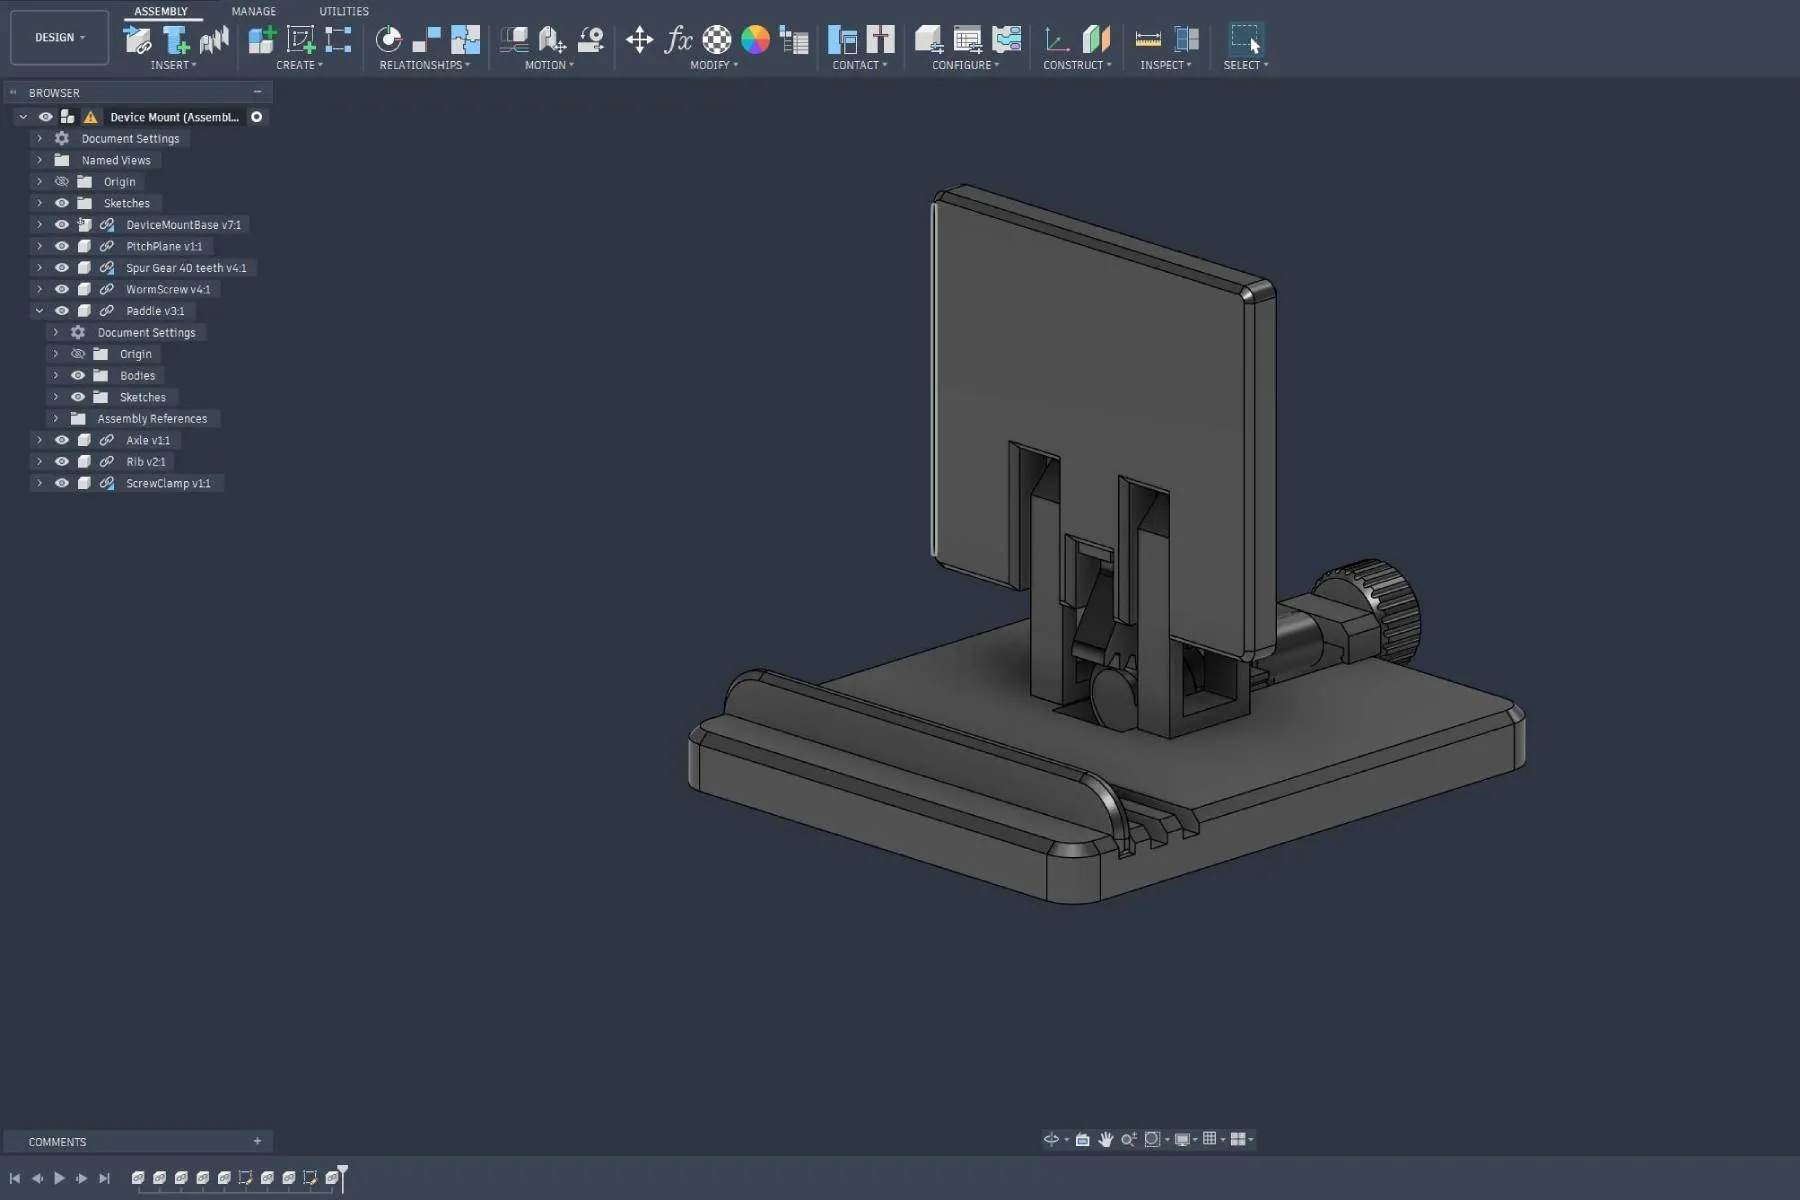Select the Move/Copy arrows tool
The height and width of the screenshot is (1200, 1800).
pyautogui.click(x=639, y=40)
